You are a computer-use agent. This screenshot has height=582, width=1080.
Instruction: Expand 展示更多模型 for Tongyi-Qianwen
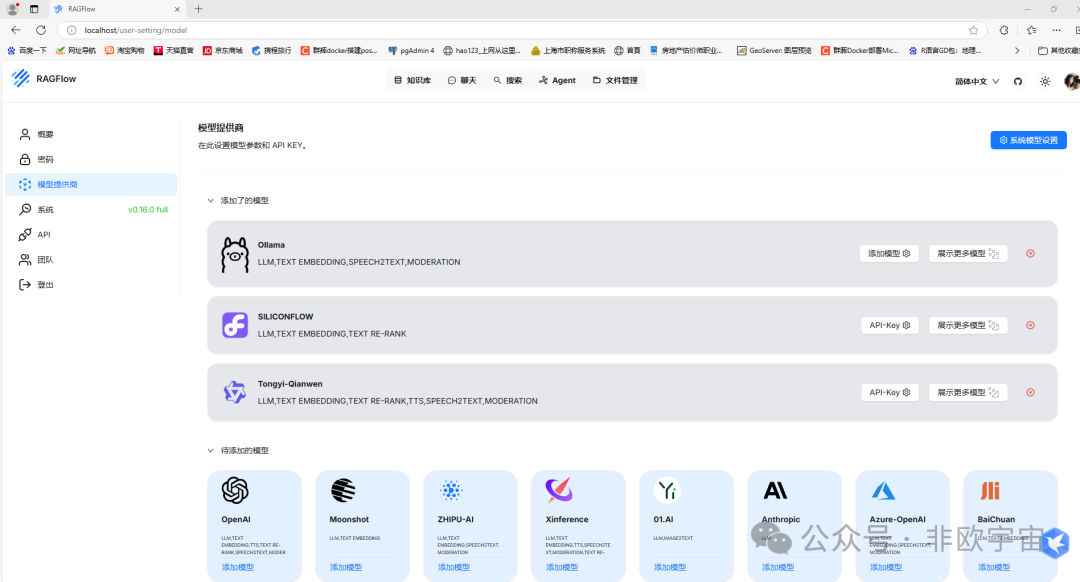968,393
